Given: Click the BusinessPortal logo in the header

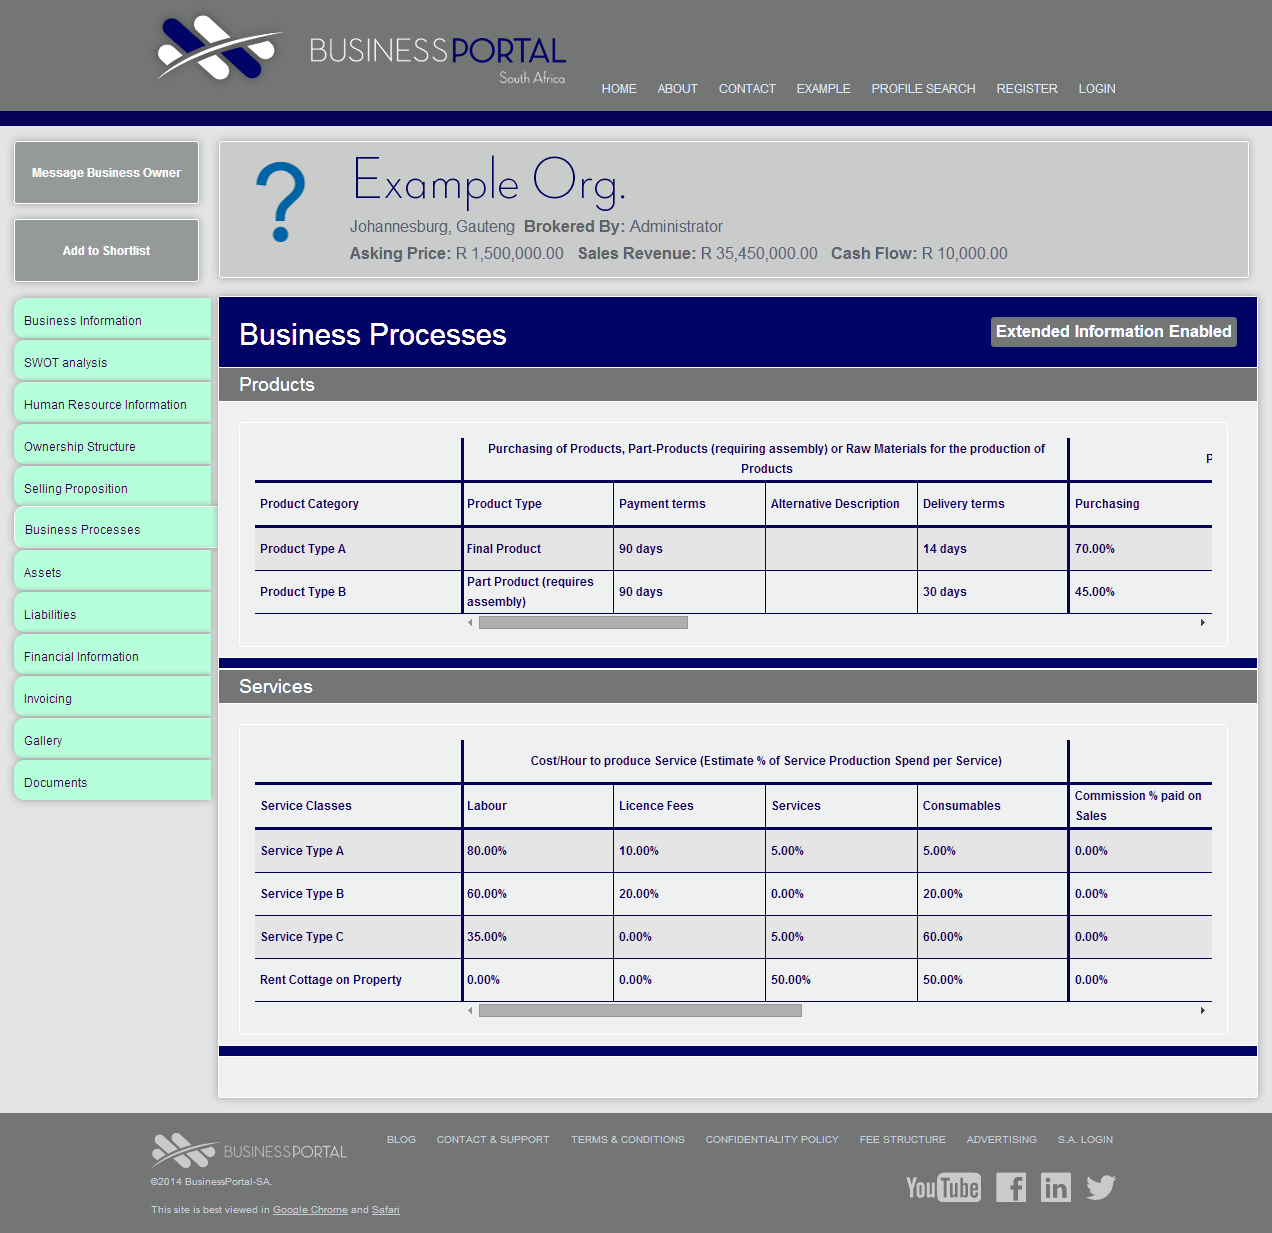Looking at the screenshot, I should pyautogui.click(x=362, y=50).
